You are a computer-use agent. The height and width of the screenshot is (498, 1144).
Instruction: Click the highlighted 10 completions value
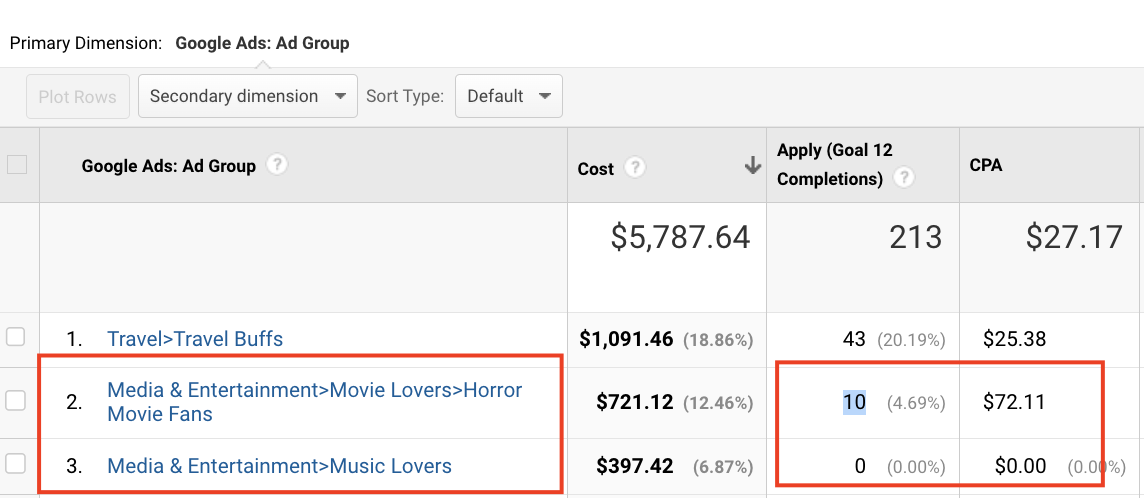click(x=853, y=402)
